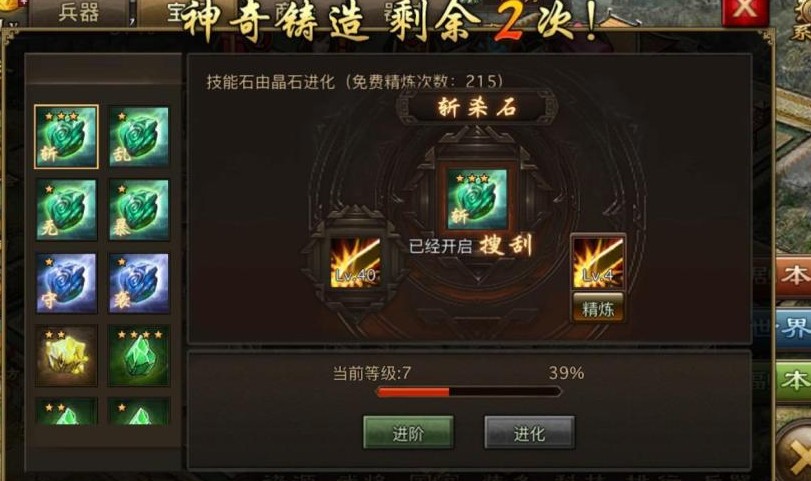Select the four-star green crystal
This screenshot has width=811, height=481.
click(139, 356)
